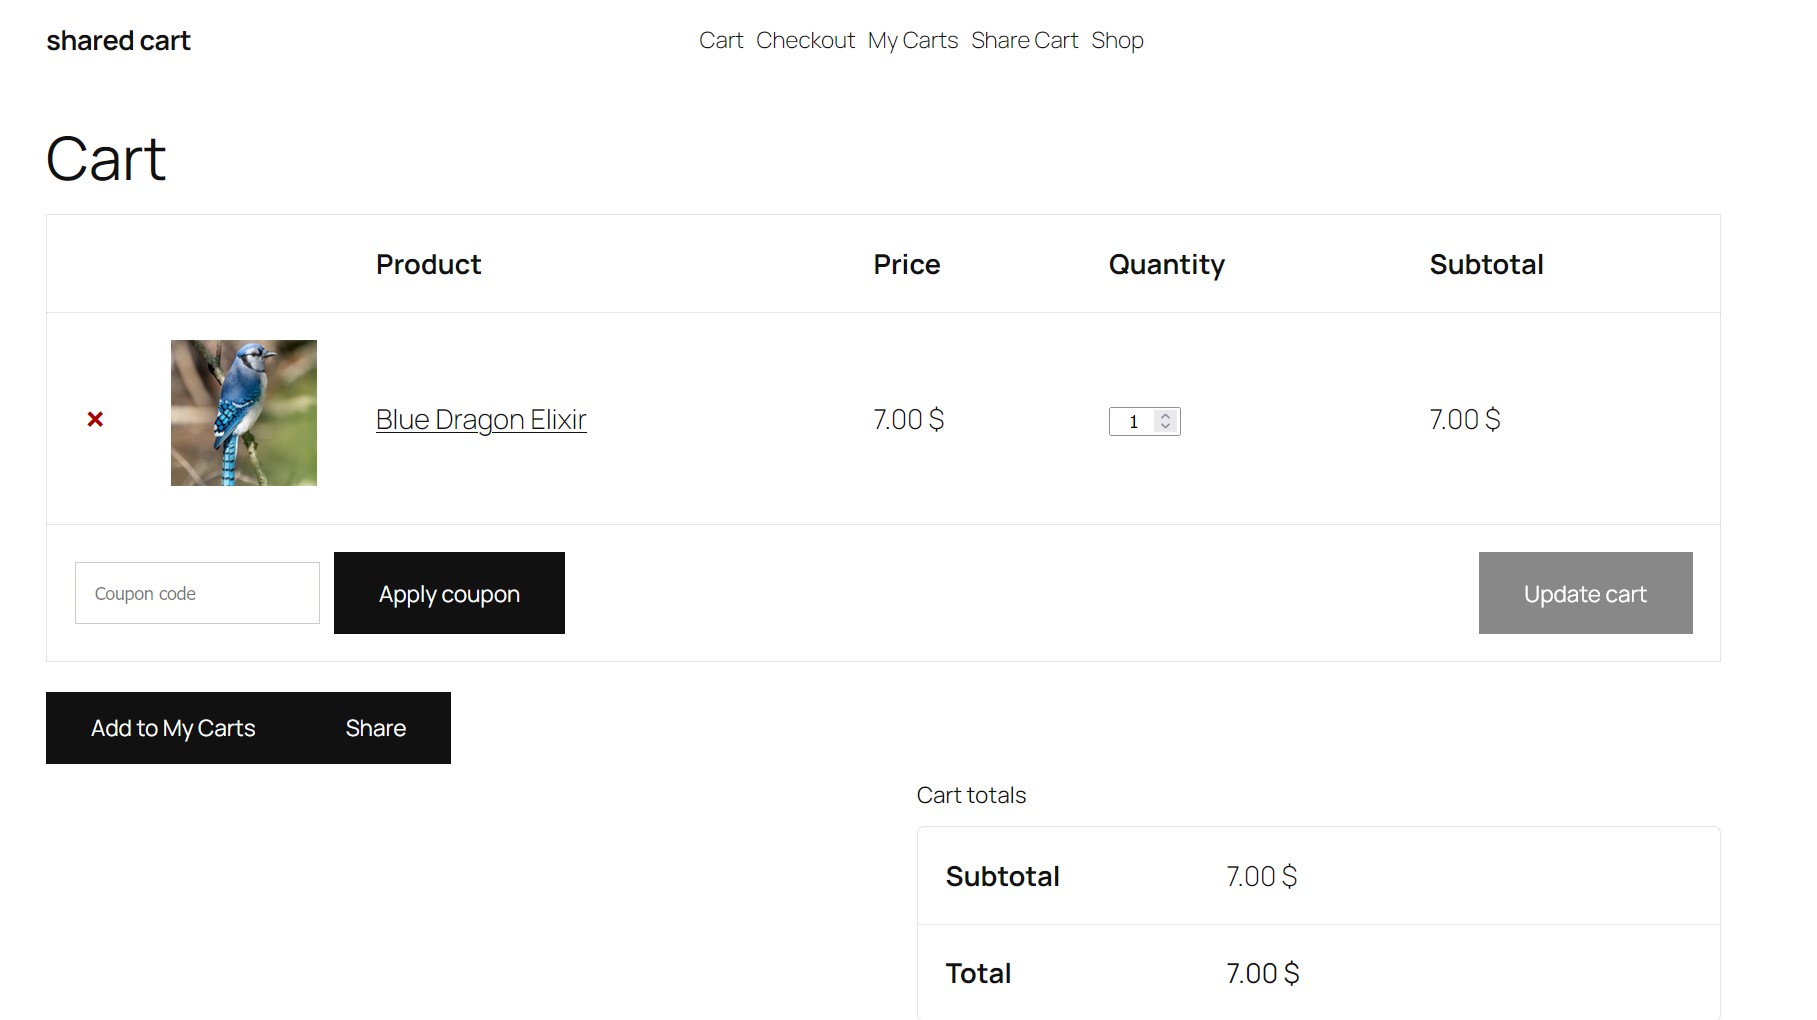Image resolution: width=1817 pixels, height=1020 pixels.
Task: Click the Cart page heading
Action: [x=105, y=157]
